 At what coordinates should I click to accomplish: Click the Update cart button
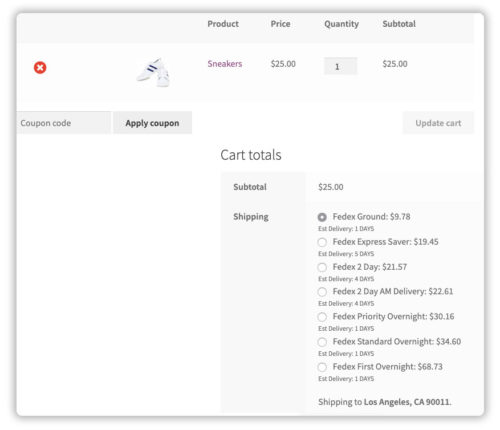point(438,123)
